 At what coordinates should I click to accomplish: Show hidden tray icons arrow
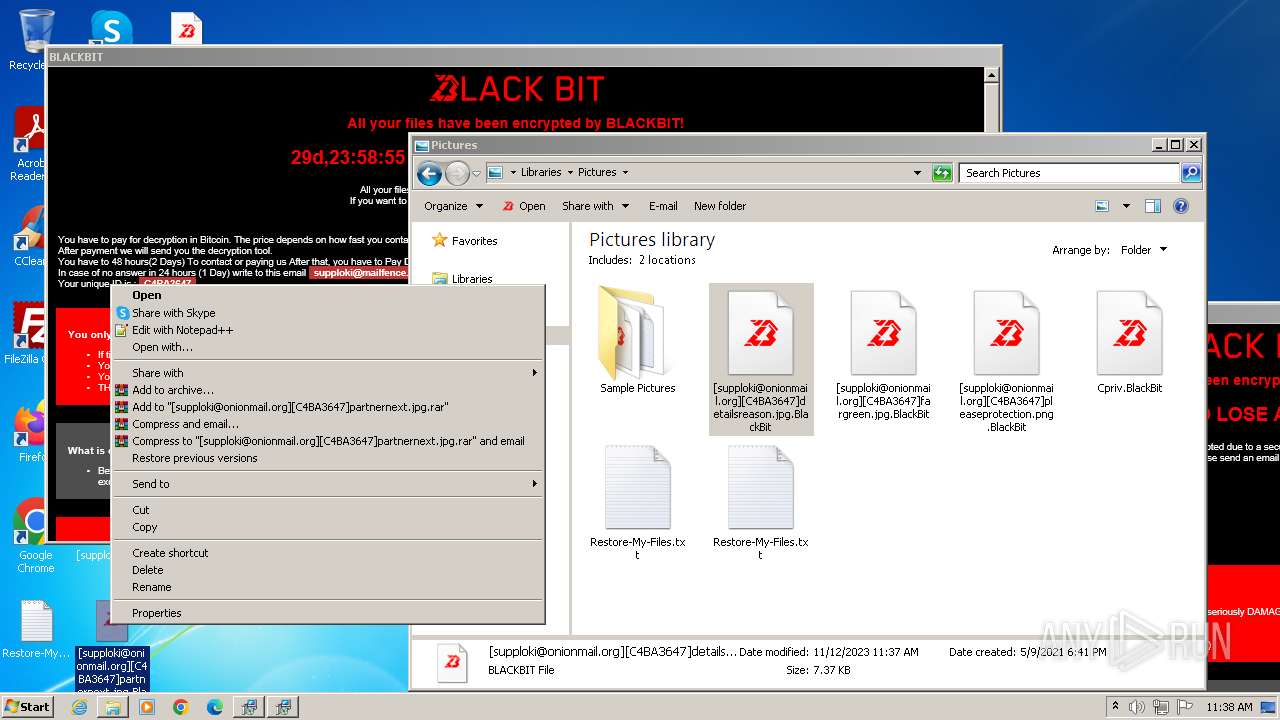point(1115,707)
